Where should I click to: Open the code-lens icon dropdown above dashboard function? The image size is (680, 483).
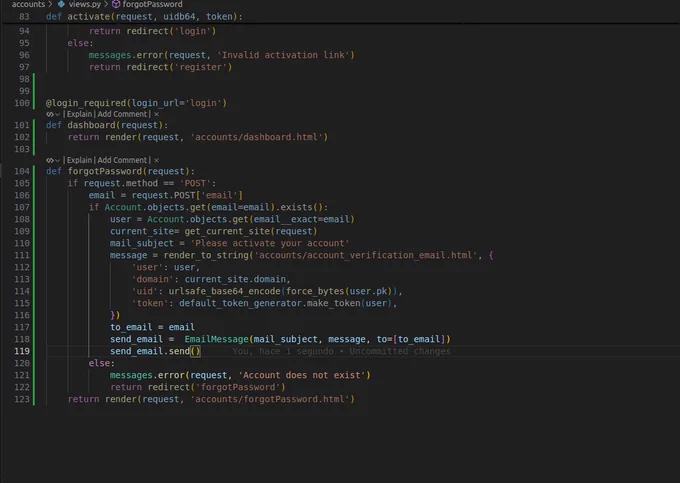pos(53,114)
